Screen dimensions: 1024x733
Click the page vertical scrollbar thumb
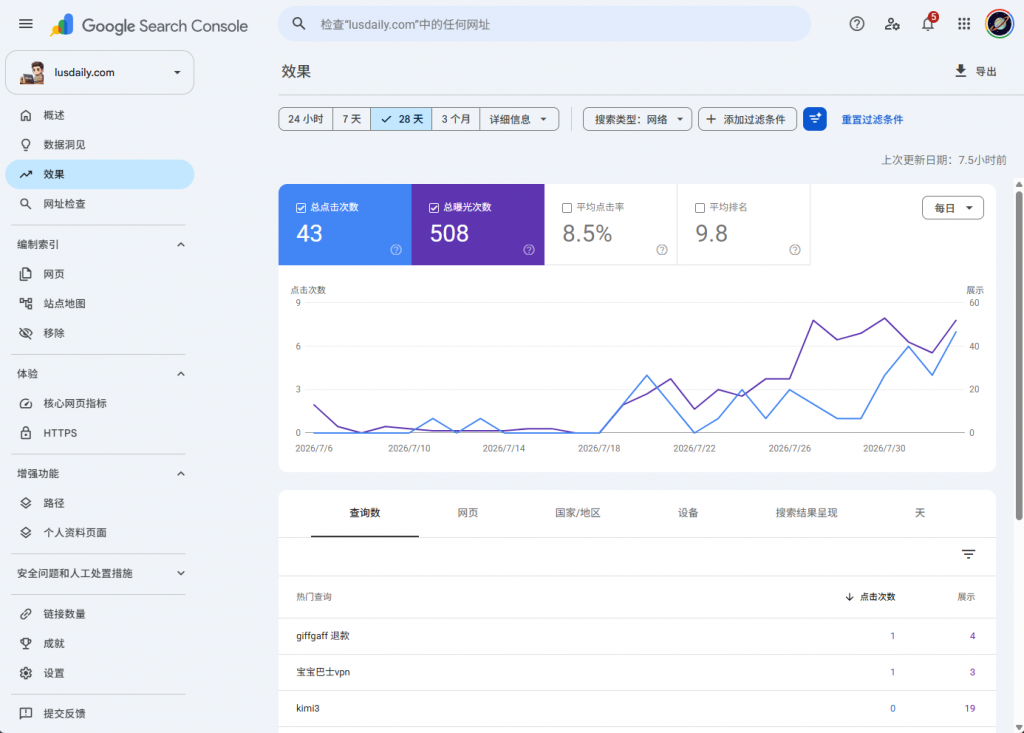click(x=1019, y=355)
